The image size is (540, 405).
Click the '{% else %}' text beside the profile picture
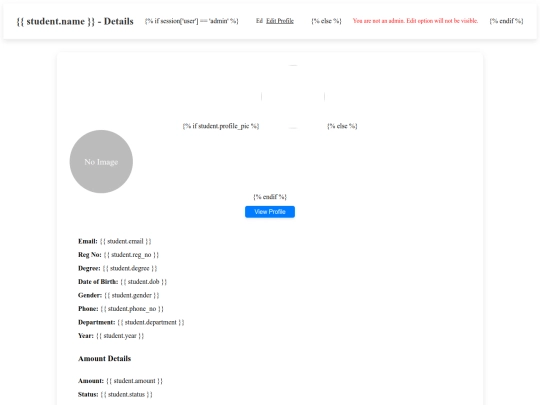coord(342,126)
